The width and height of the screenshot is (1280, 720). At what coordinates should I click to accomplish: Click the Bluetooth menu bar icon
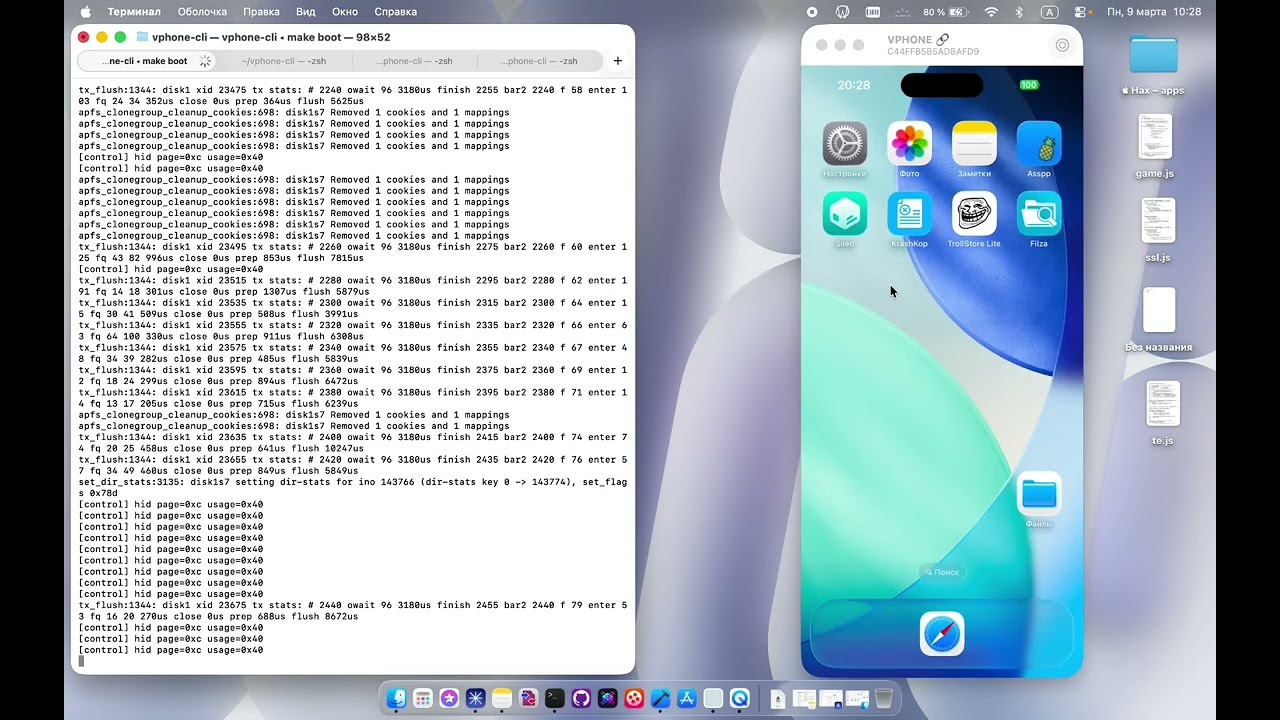click(1019, 12)
